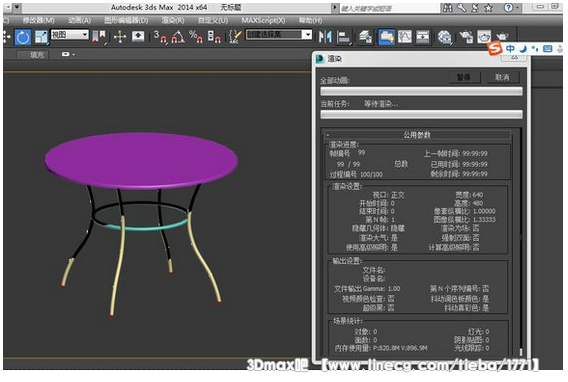Click Sogou input method S logo

[x=495, y=48]
